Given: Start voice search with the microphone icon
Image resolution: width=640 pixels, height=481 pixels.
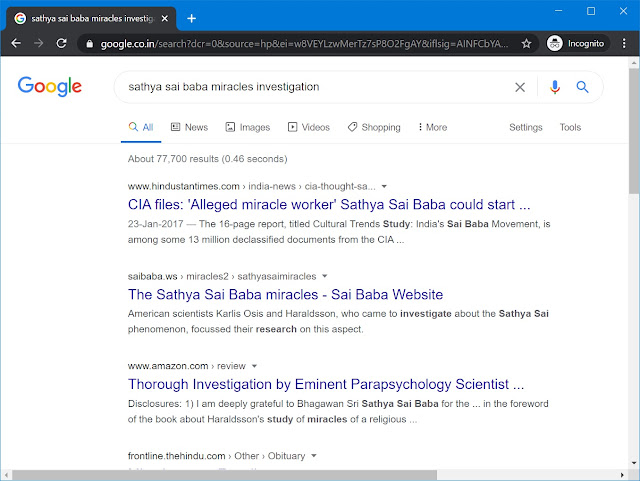Looking at the screenshot, I should coord(555,87).
